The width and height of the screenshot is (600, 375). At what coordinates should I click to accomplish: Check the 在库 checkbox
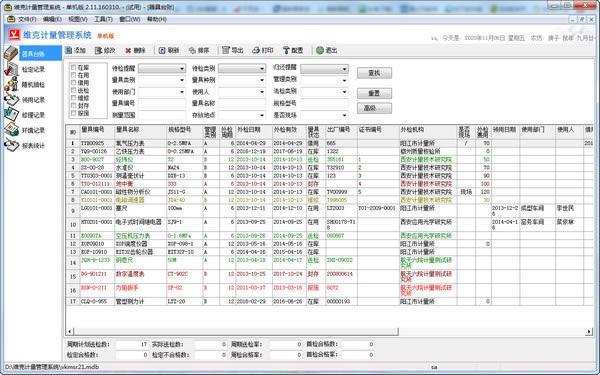click(x=73, y=67)
